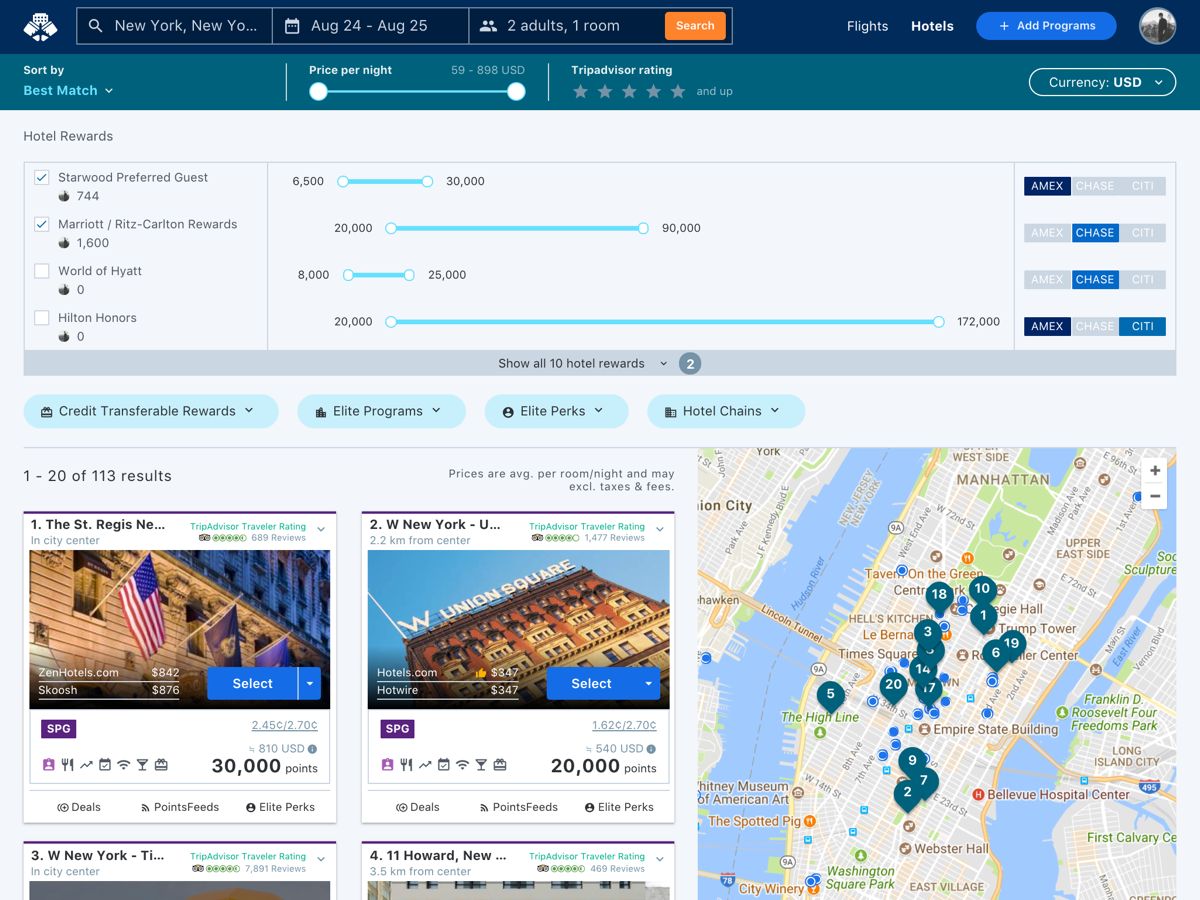Screen dimensions: 1200x900
Task: Open Select arrow dropdown on St. Regis card
Action: coord(310,684)
